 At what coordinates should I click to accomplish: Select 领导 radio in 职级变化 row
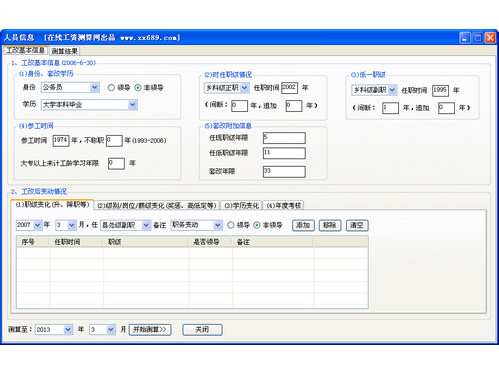tap(230, 225)
